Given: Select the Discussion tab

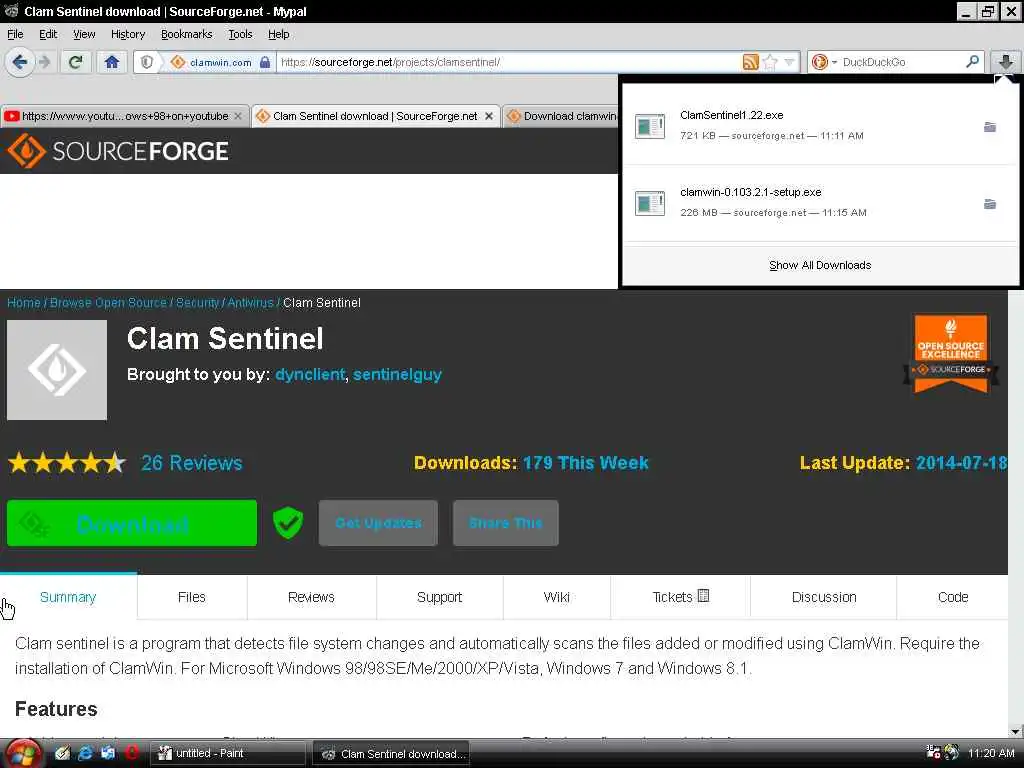Looking at the screenshot, I should pyautogui.click(x=824, y=597).
